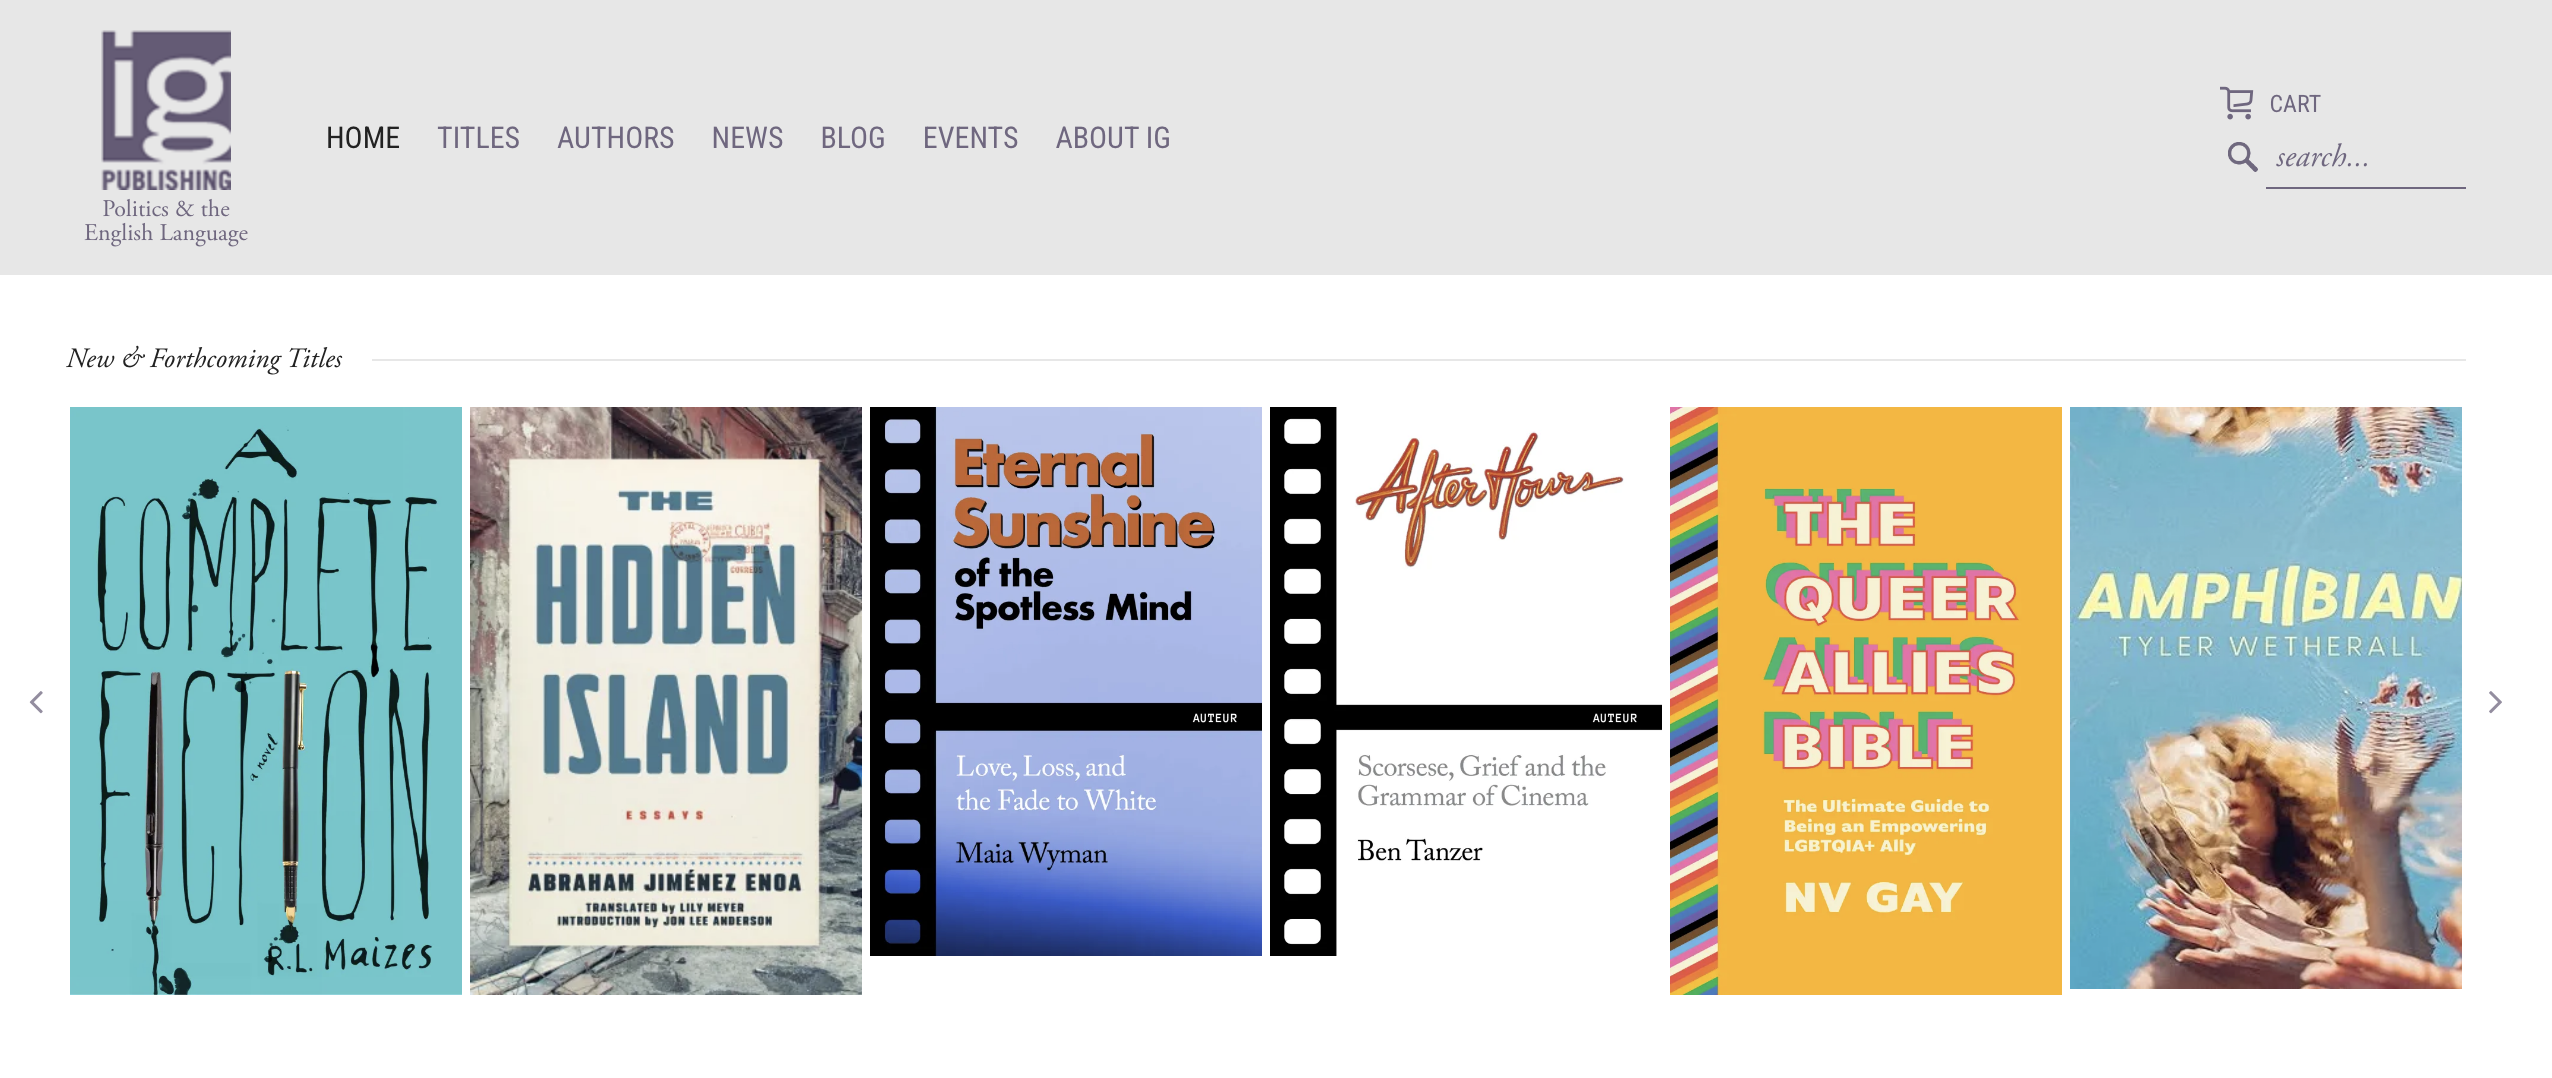Open A Complete Fiction book cover
This screenshot has width=2552, height=1078.
click(x=266, y=700)
